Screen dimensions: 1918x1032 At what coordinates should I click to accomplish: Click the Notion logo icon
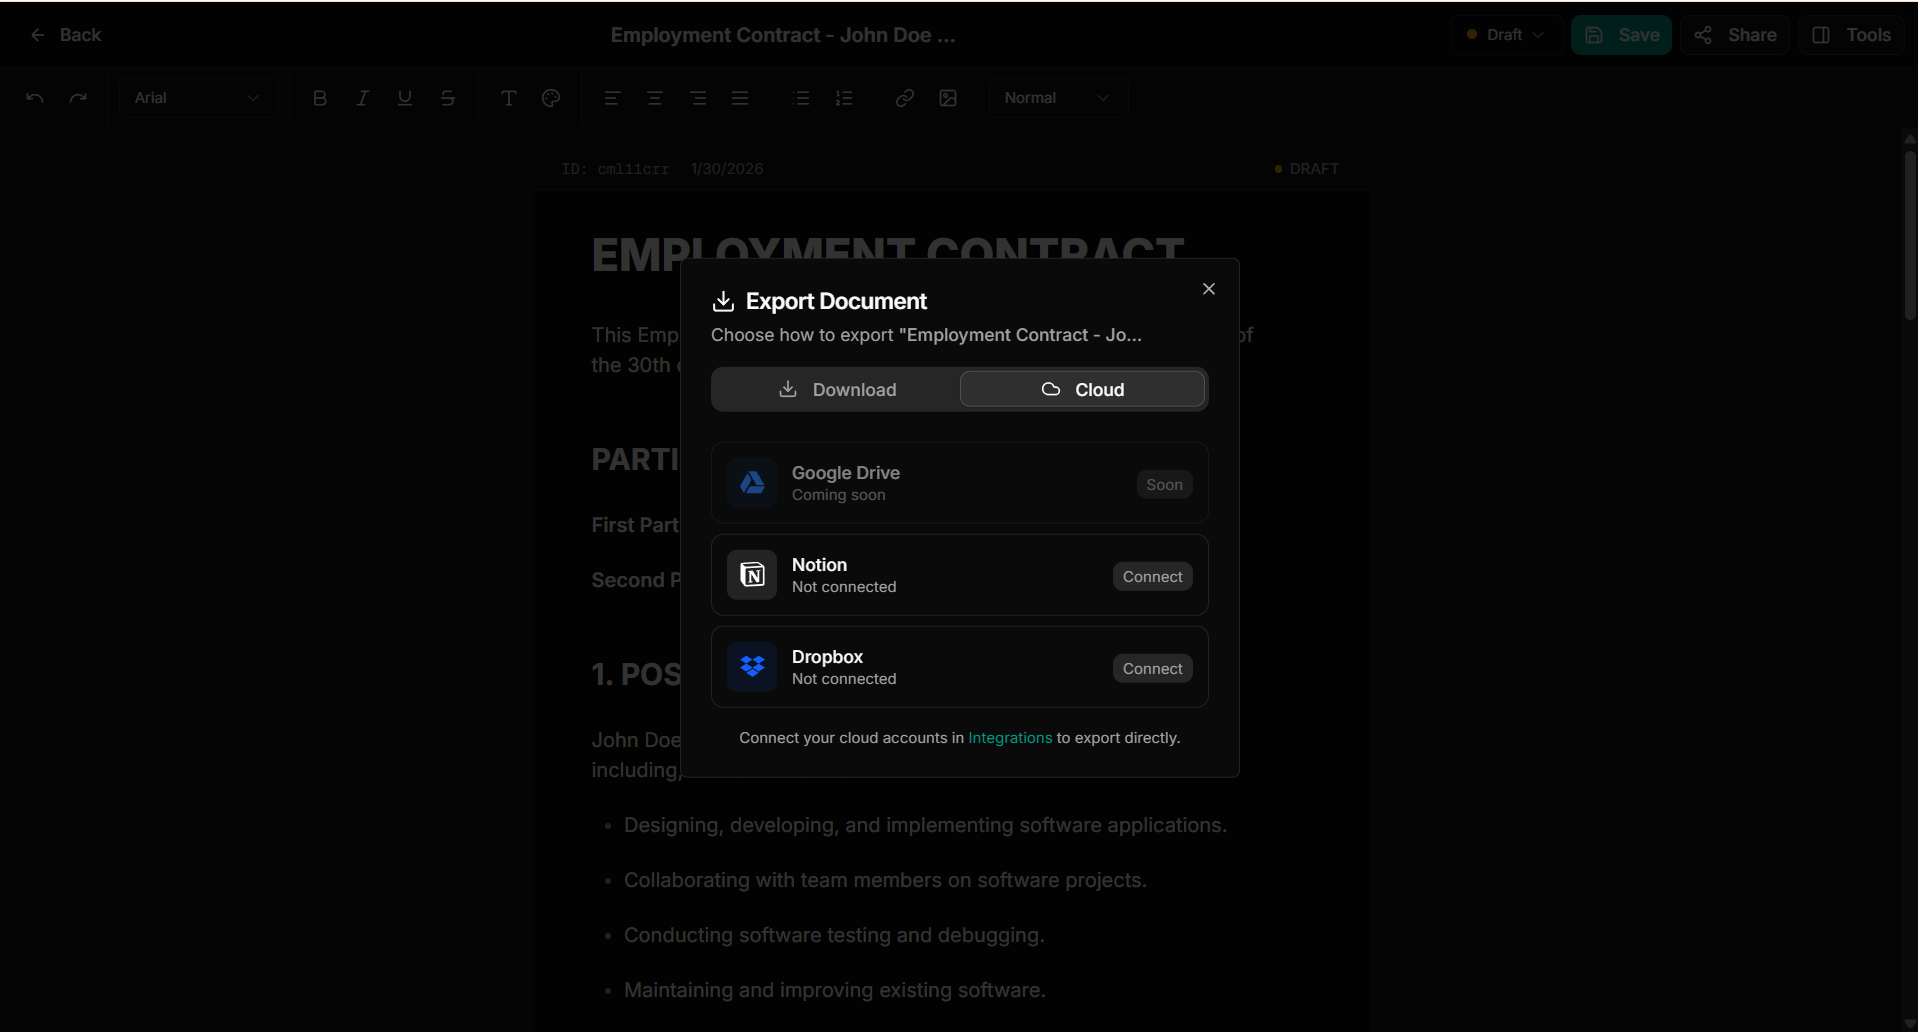point(752,575)
